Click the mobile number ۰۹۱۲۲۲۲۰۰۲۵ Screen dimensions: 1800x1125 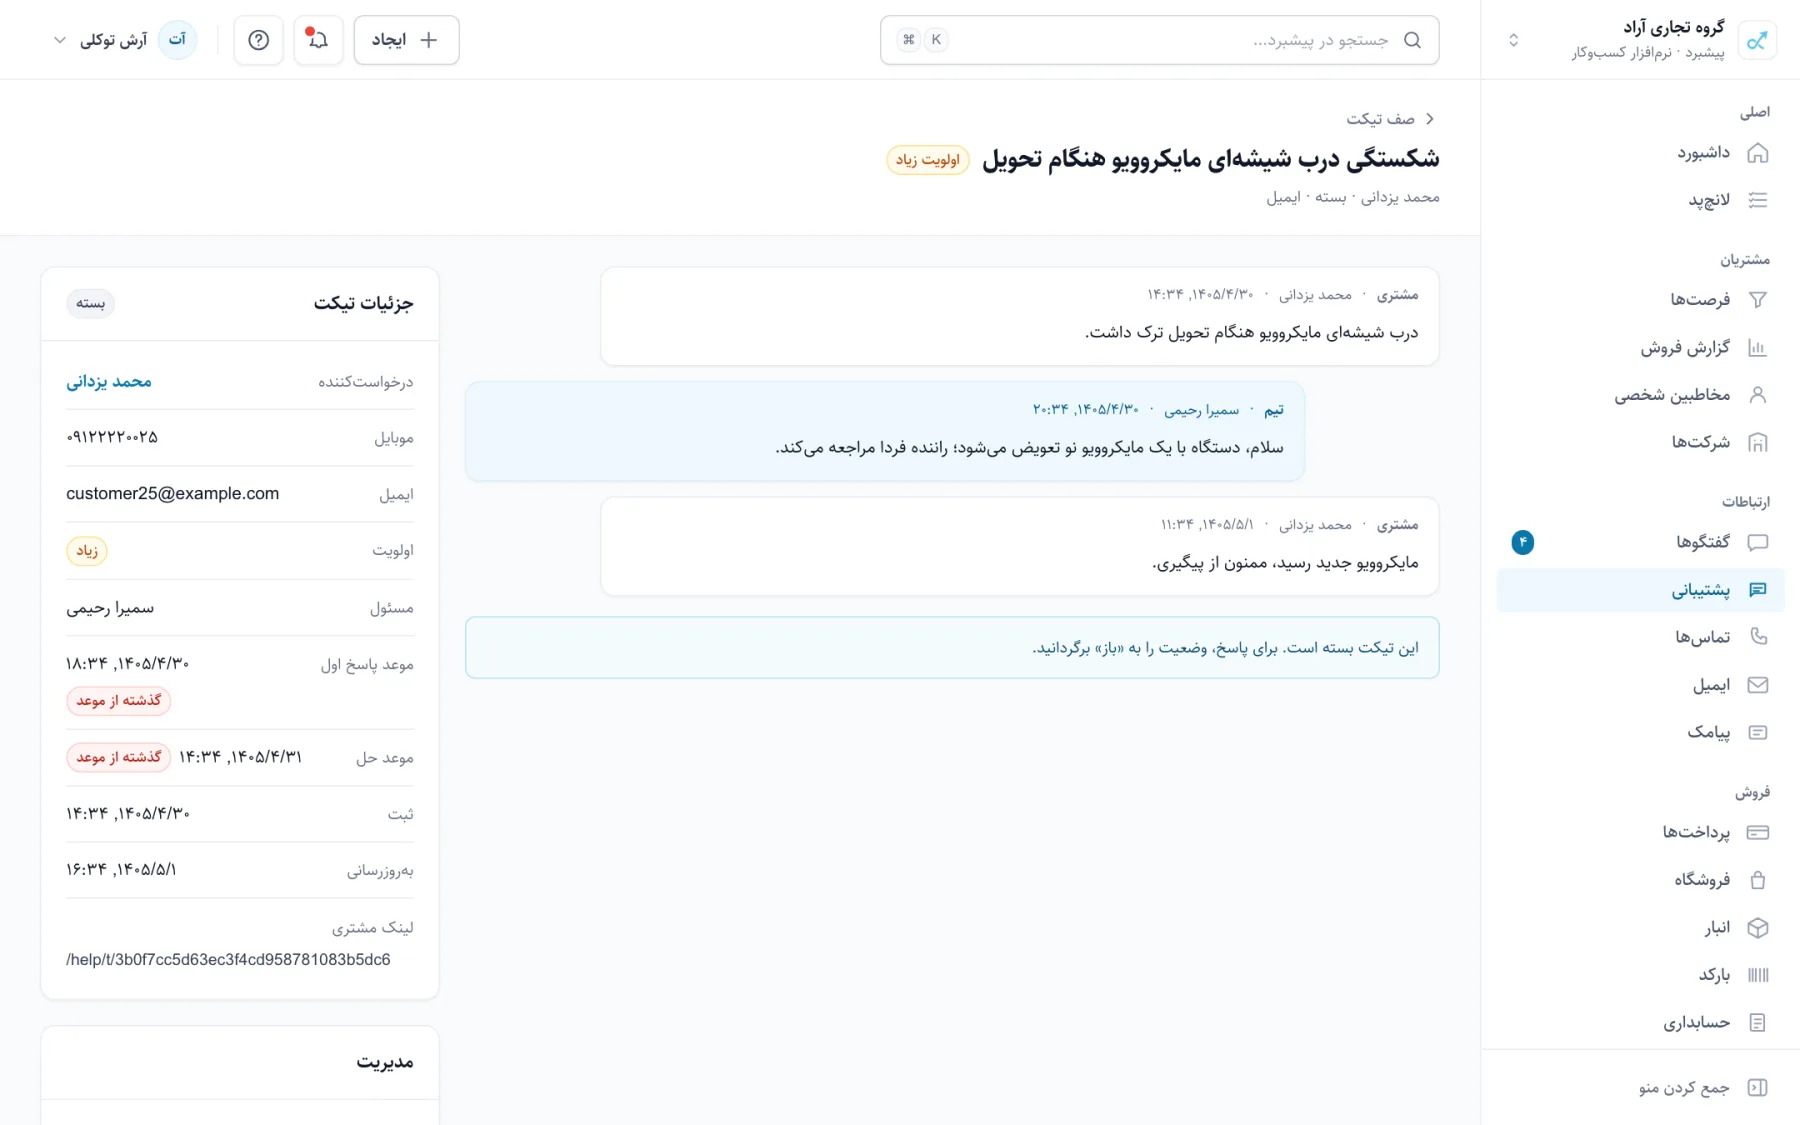[112, 438]
